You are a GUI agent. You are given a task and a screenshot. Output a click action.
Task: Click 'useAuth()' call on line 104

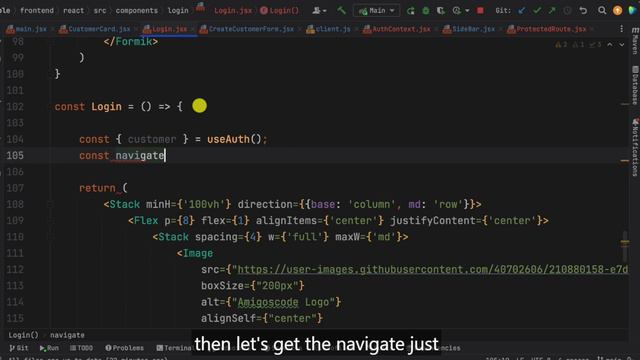pyautogui.click(x=234, y=139)
